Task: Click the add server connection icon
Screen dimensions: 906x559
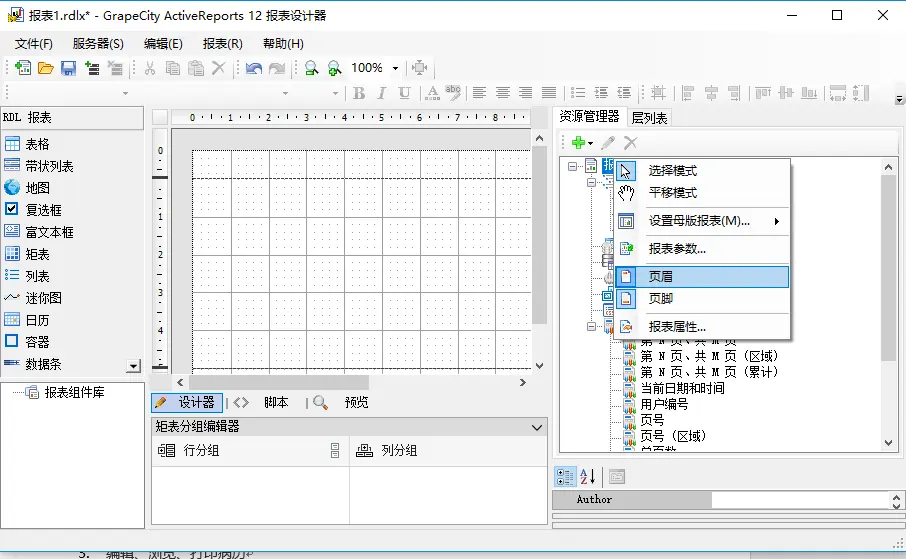Action: pyautogui.click(x=92, y=68)
